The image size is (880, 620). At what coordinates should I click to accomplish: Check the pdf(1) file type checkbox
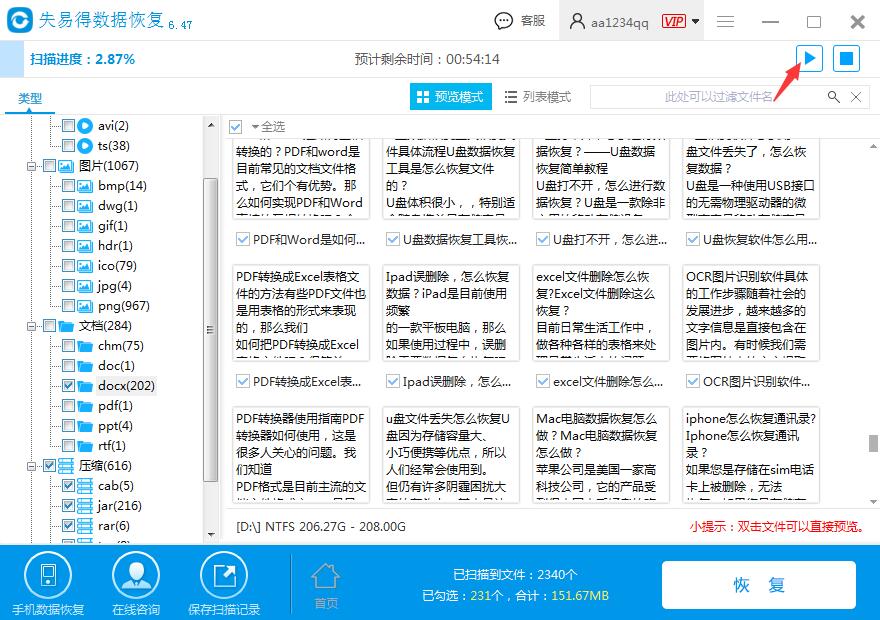coord(69,405)
